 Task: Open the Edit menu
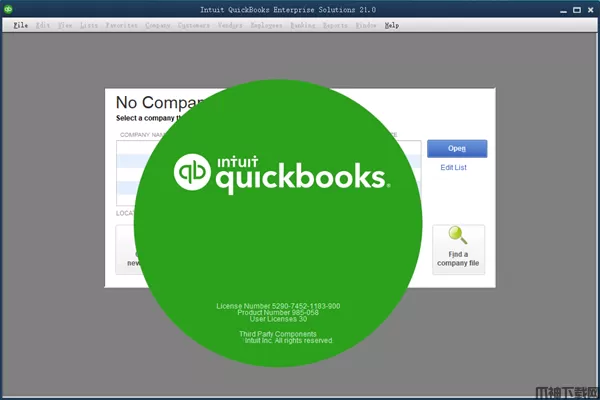click(x=43, y=25)
